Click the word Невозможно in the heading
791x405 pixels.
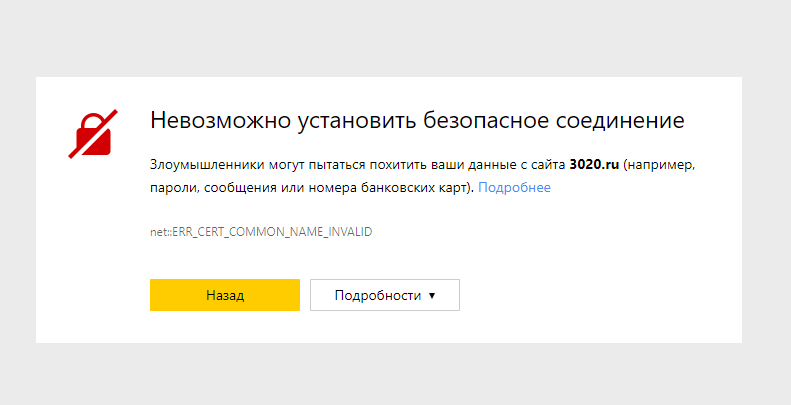pos(219,121)
